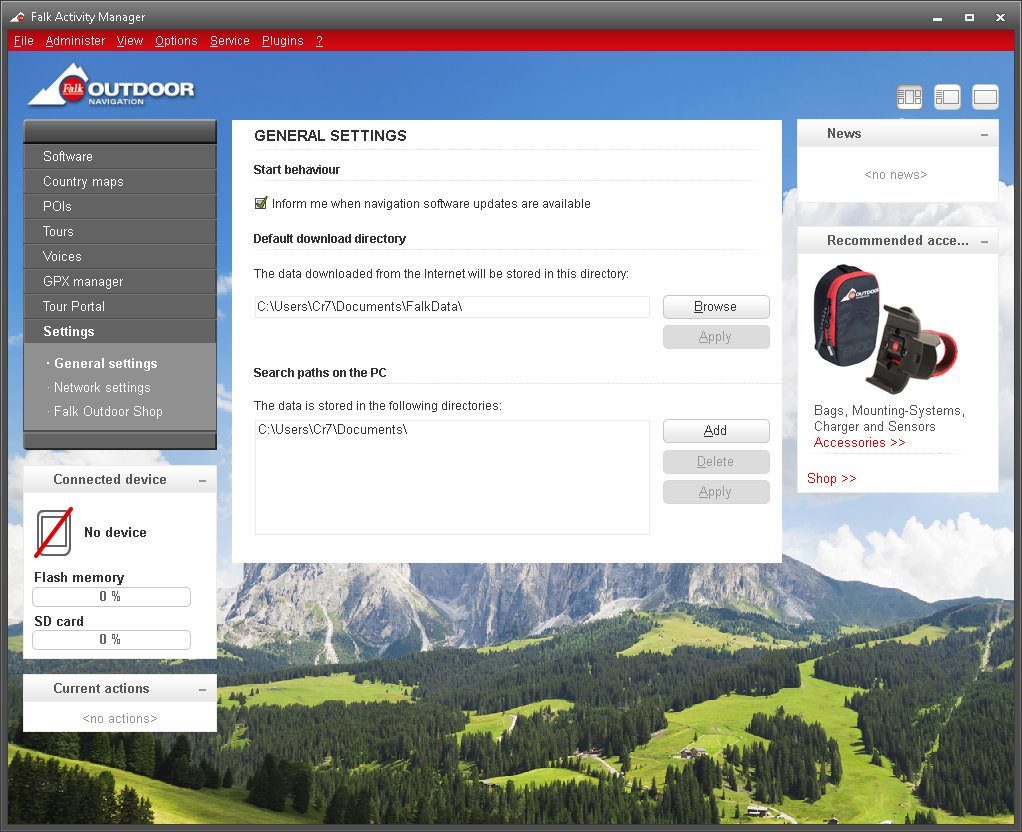Select the two-pane layout view icon
The width and height of the screenshot is (1022, 832).
click(947, 96)
